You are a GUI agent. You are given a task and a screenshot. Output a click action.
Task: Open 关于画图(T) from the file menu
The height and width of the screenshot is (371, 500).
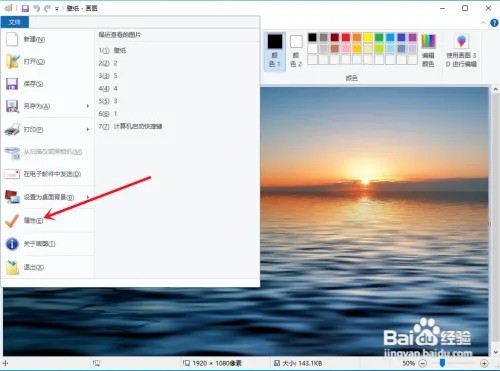pyautogui.click(x=47, y=244)
